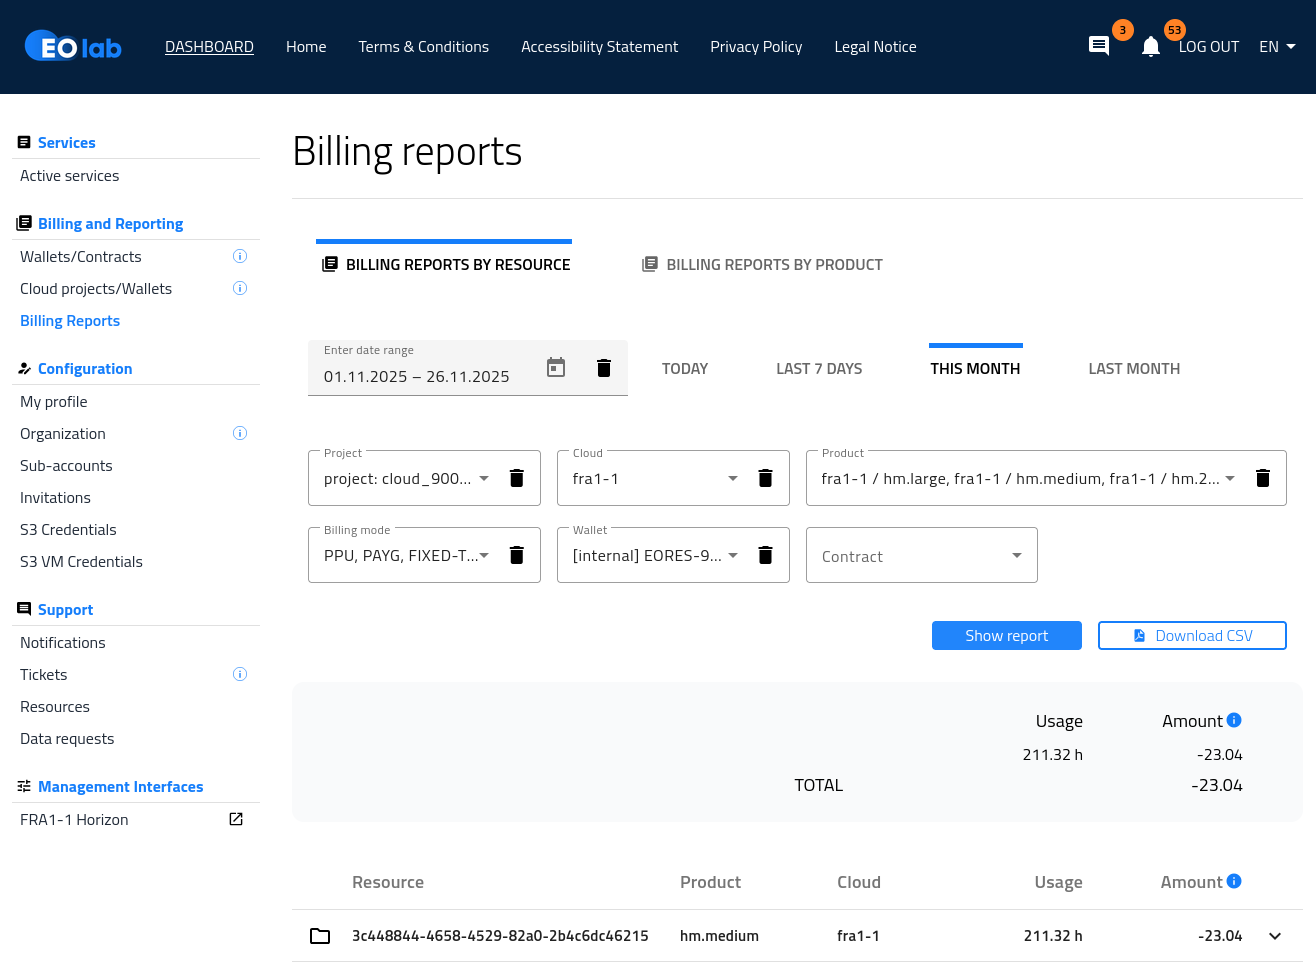Clear the date range with trash icon
The image size is (1316, 968).
(604, 368)
